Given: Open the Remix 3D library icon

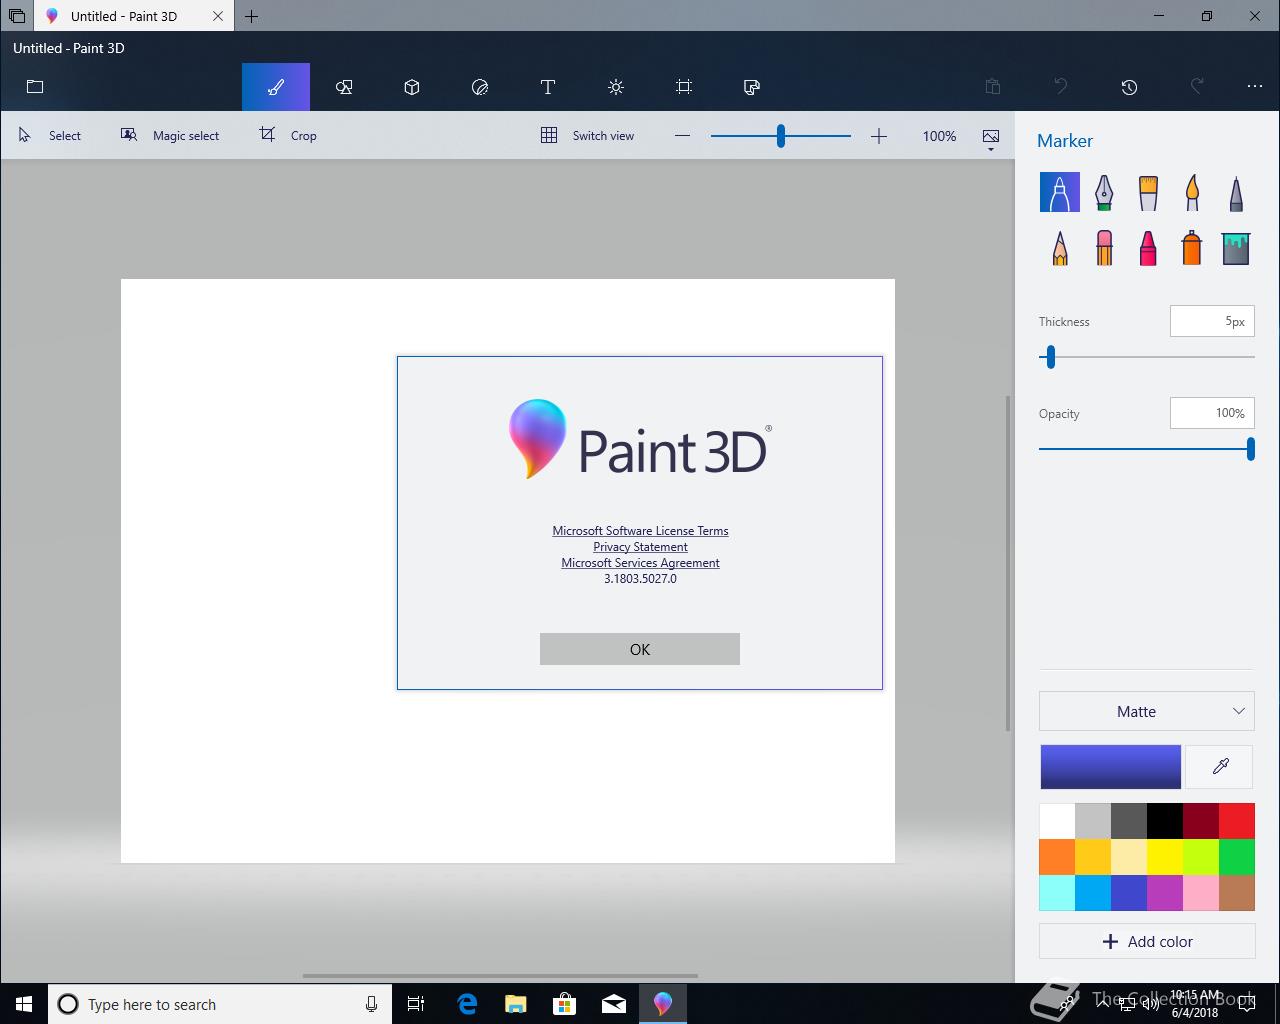Looking at the screenshot, I should tap(752, 87).
